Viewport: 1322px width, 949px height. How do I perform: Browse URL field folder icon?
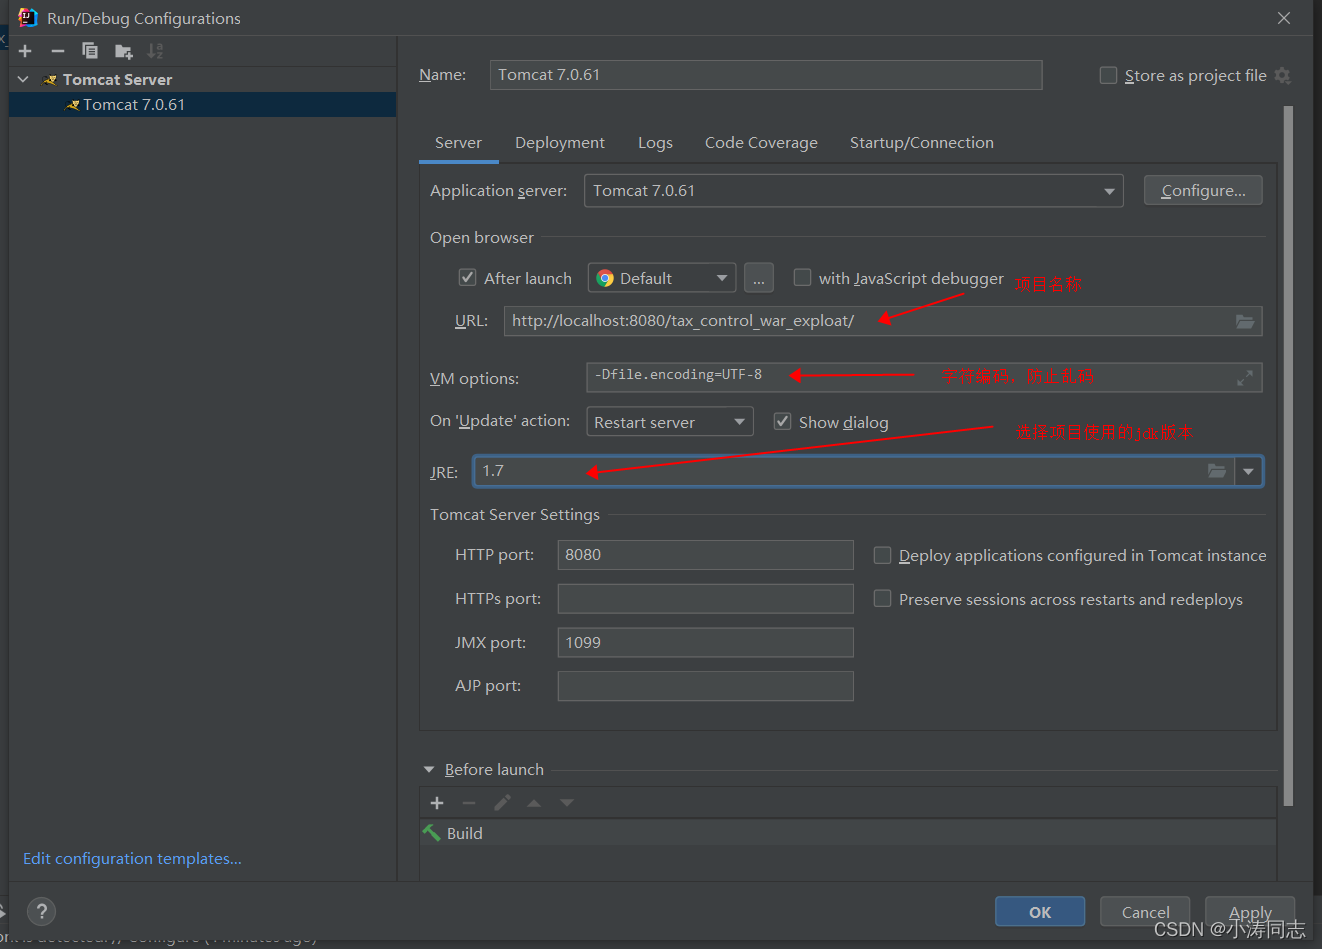coord(1245,321)
